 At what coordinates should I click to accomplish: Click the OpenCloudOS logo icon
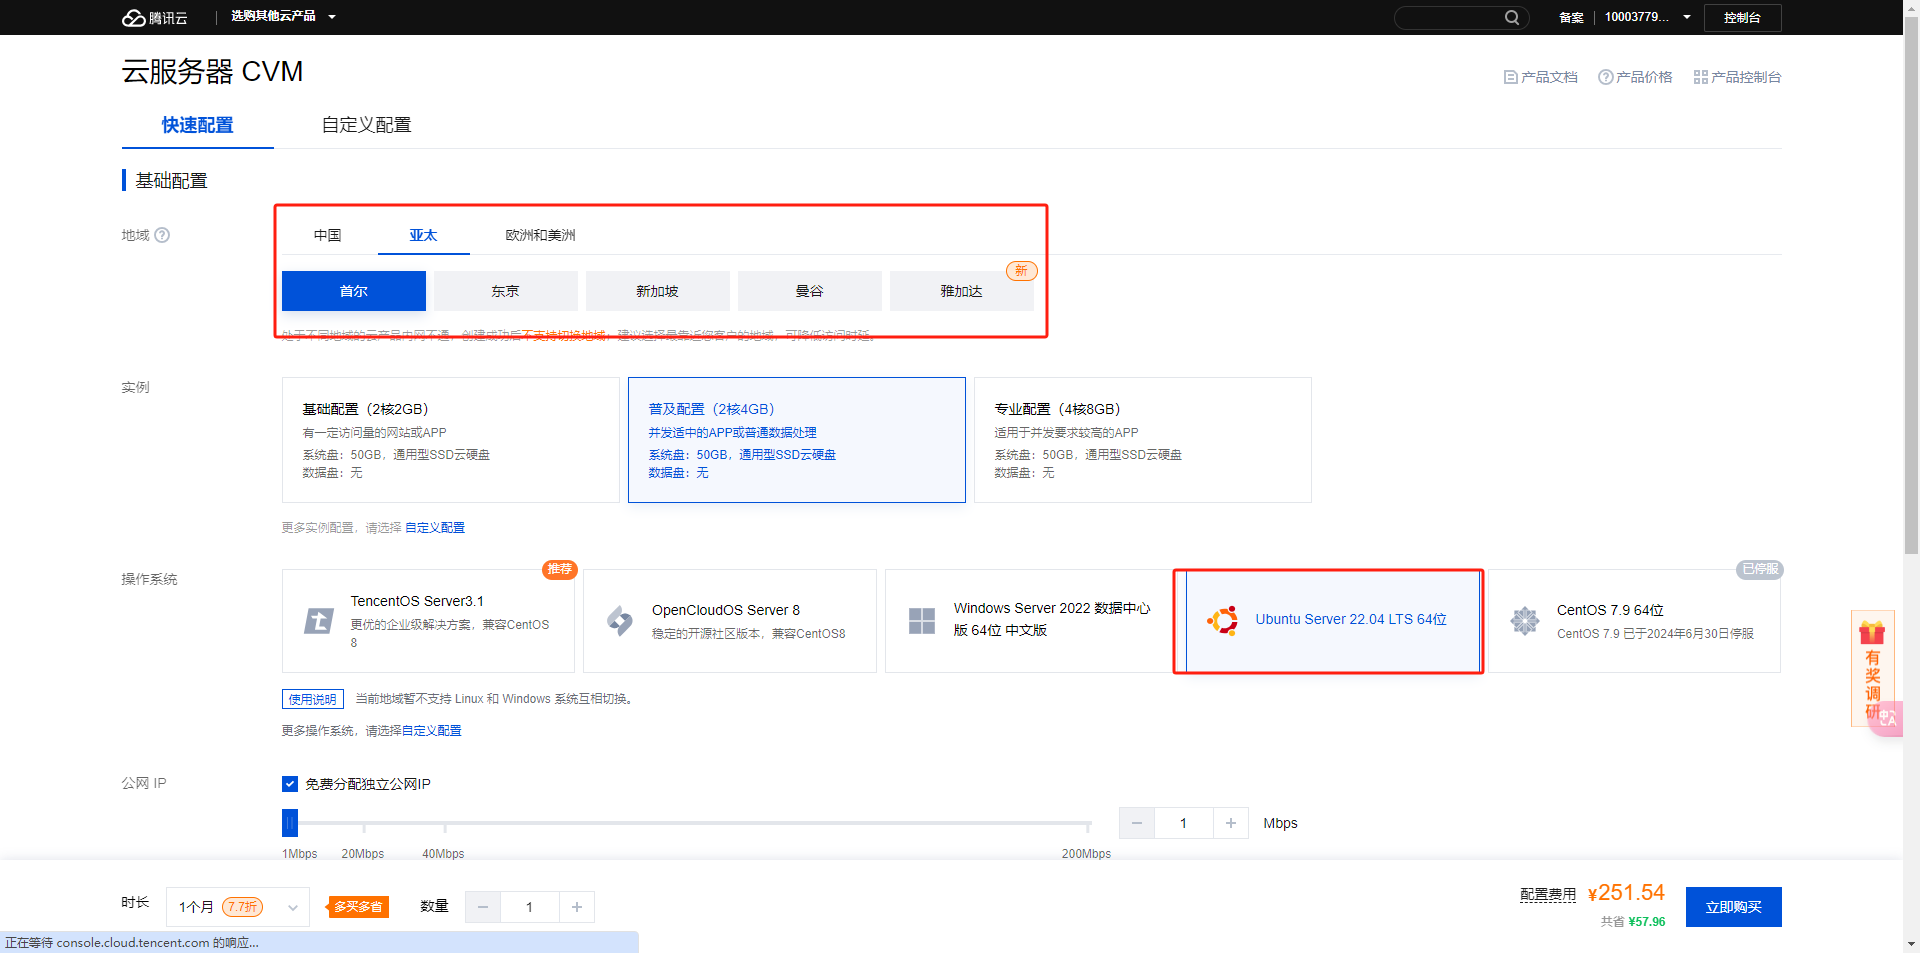[620, 621]
